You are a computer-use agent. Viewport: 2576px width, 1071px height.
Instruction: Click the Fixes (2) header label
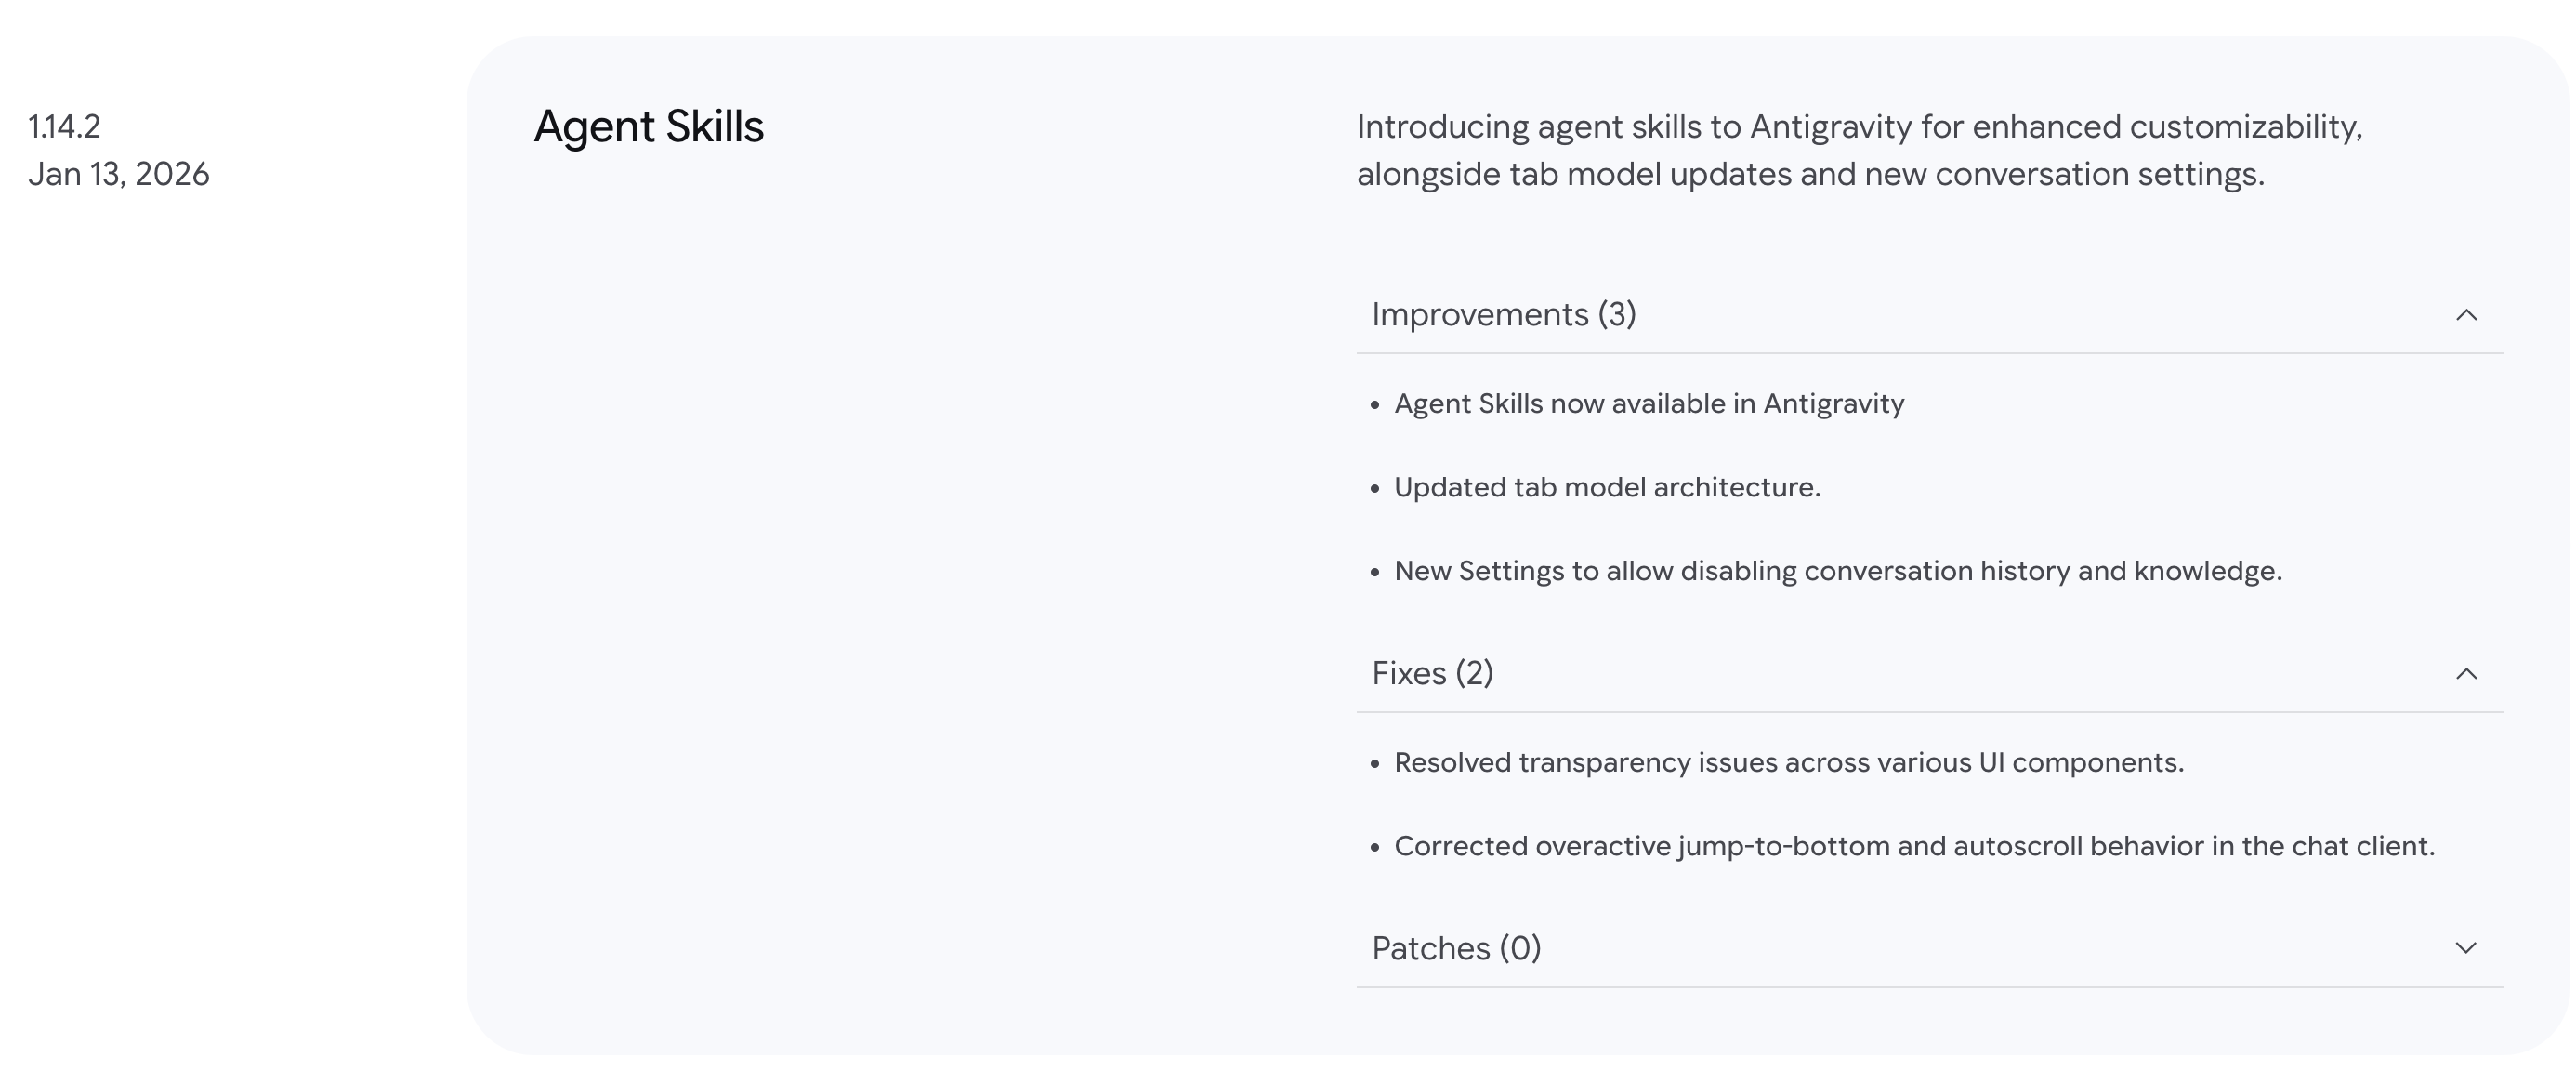[1432, 674]
